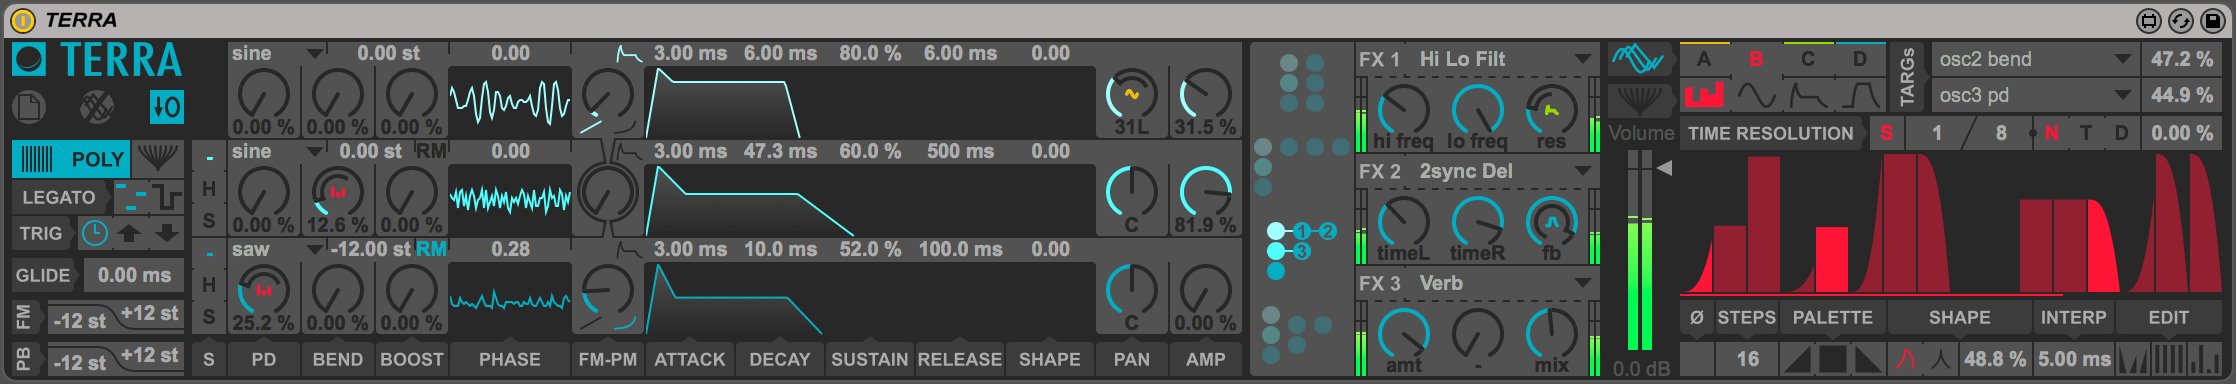Screen dimensions: 2236x384
Task: Click the randomize globe icon under TERRA logo
Action: point(97,106)
